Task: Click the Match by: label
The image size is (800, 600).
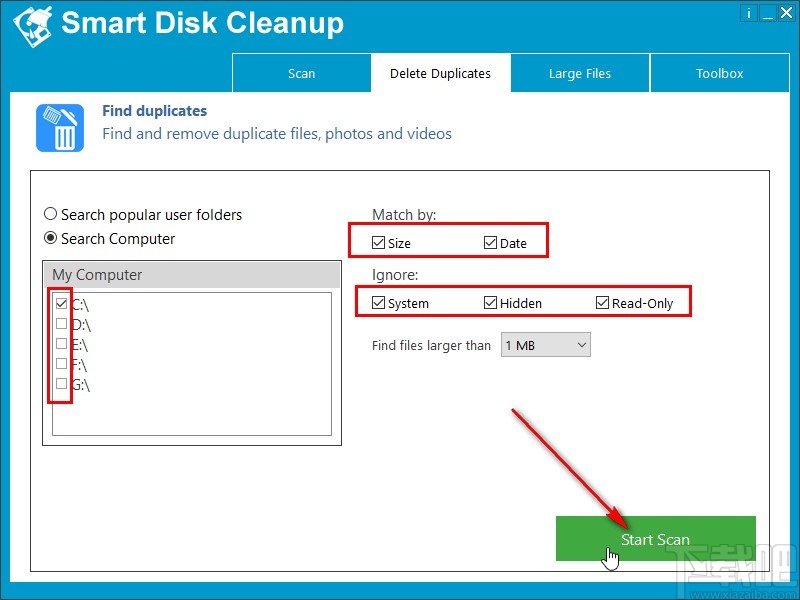Action: 404,215
